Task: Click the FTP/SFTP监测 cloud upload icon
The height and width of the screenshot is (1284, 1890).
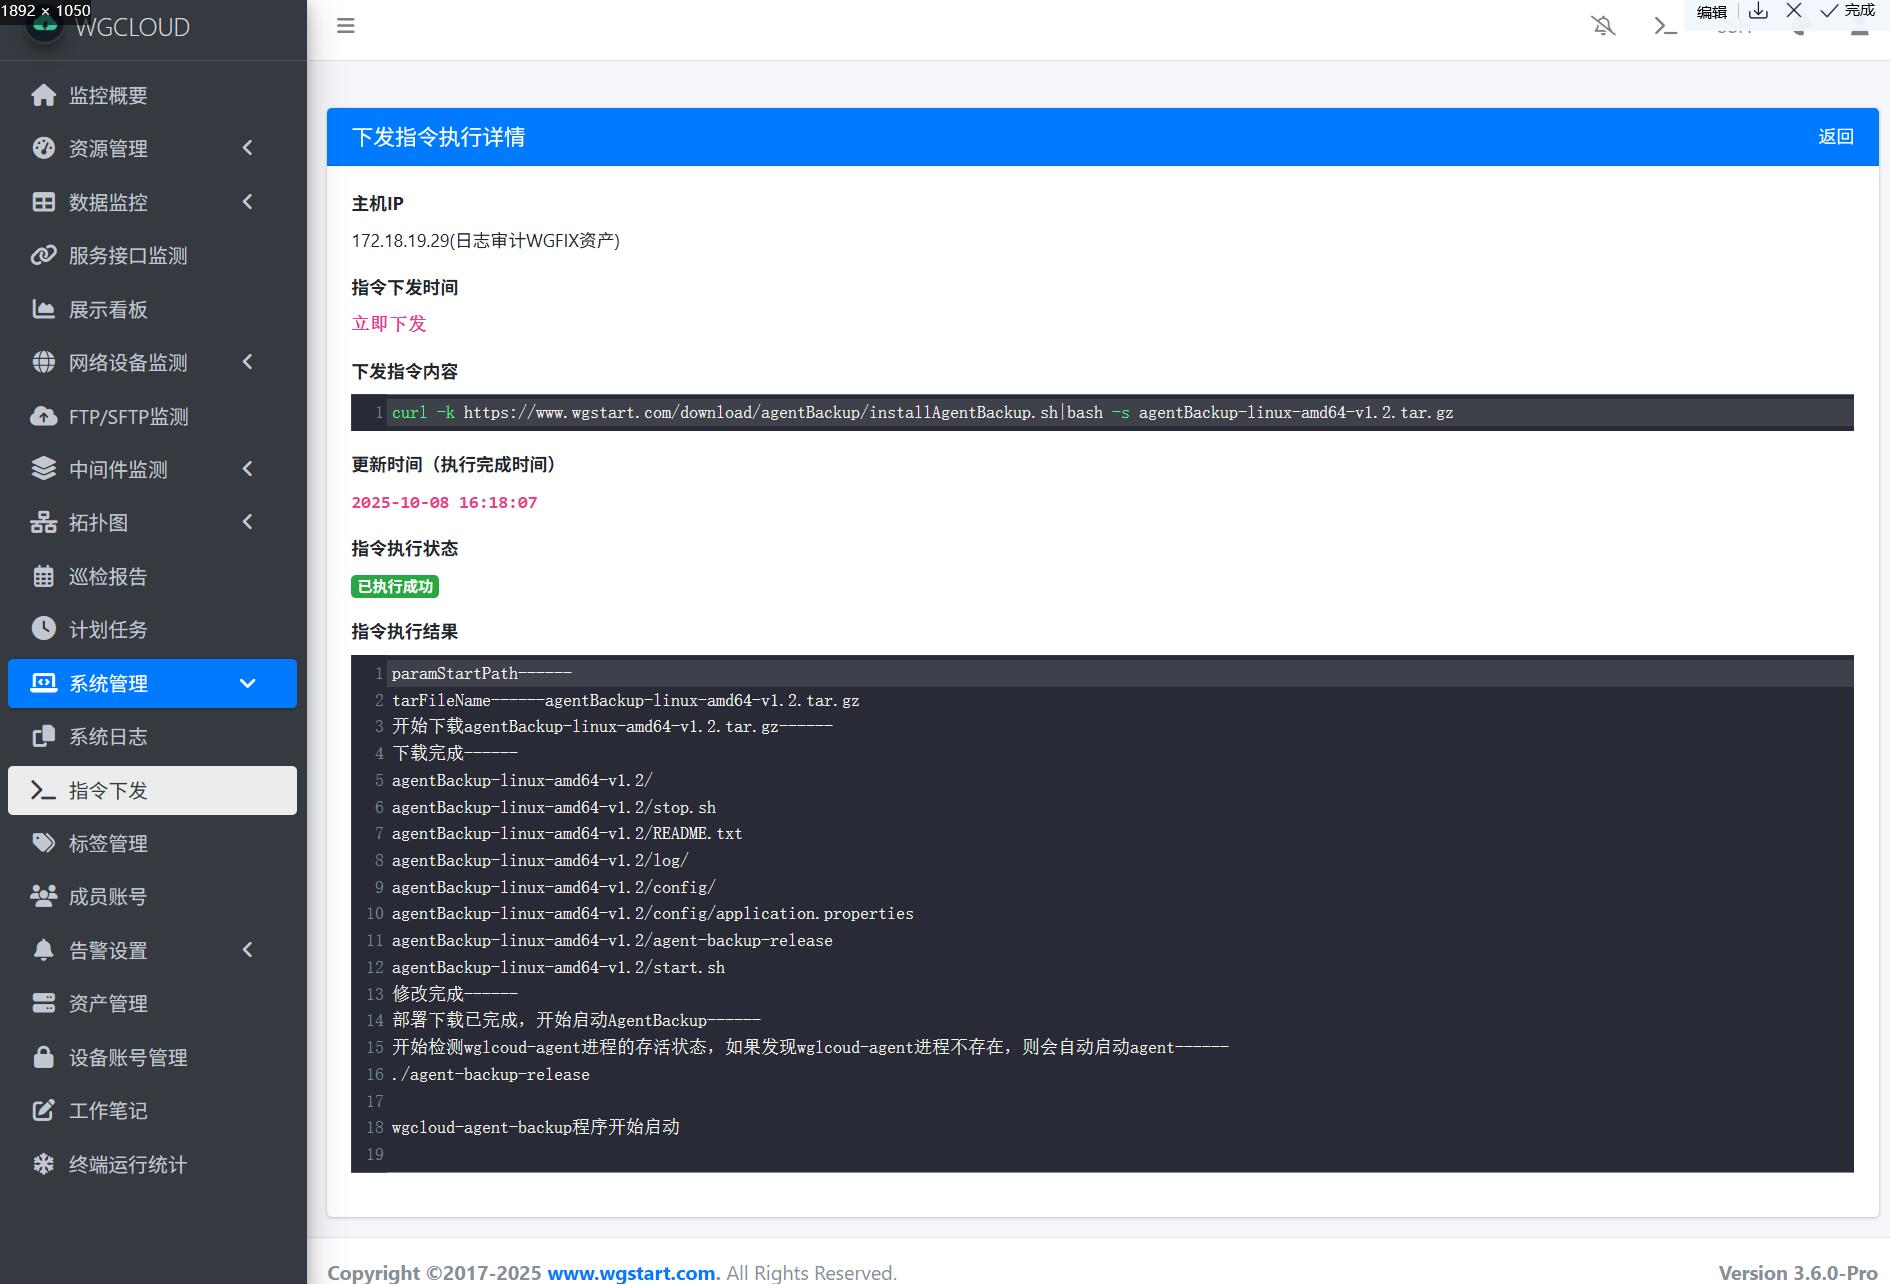Action: [x=43, y=416]
